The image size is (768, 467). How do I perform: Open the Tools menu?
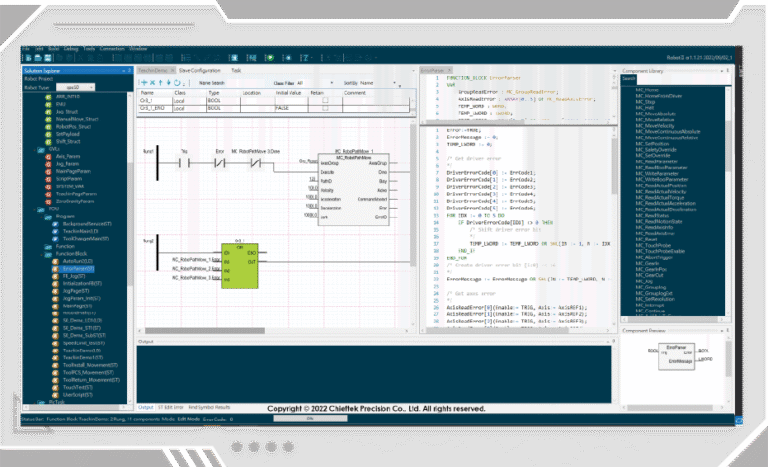pyautogui.click(x=89, y=49)
